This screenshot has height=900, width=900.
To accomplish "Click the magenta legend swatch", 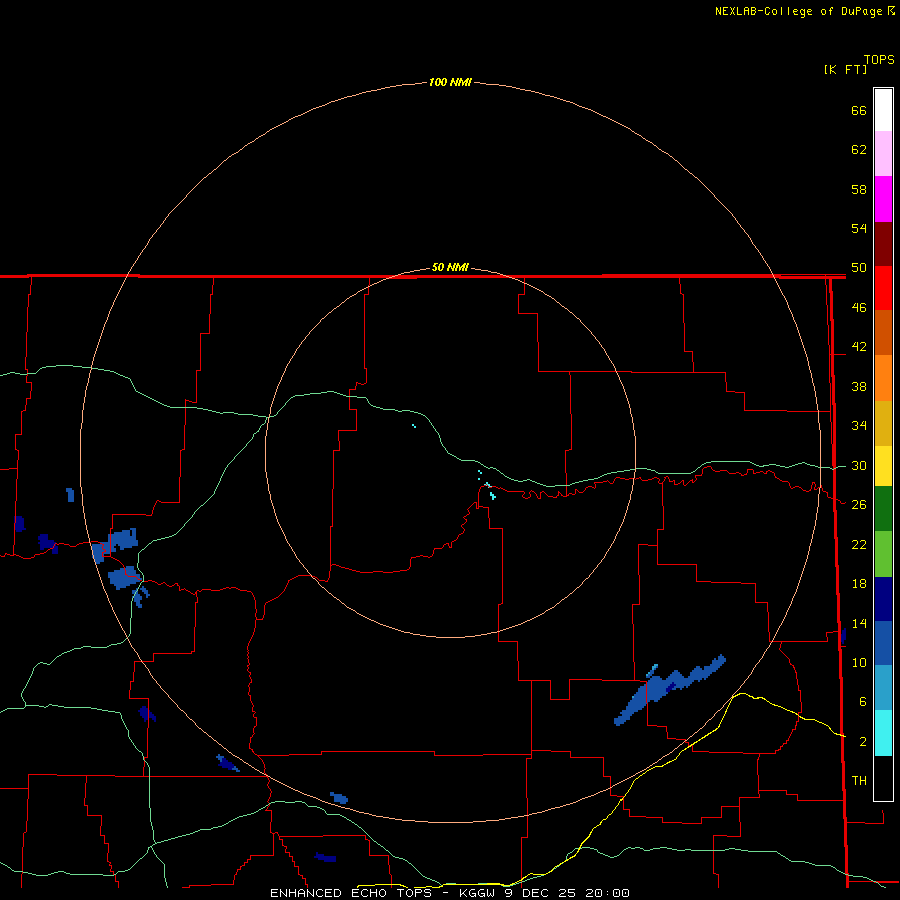I will coord(883,199).
